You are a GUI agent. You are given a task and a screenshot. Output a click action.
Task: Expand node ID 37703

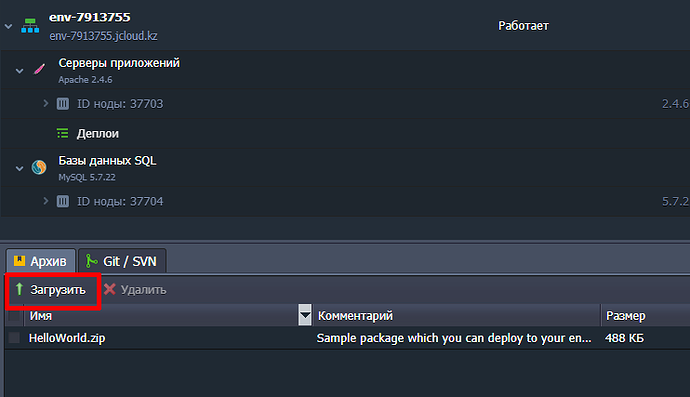point(45,103)
